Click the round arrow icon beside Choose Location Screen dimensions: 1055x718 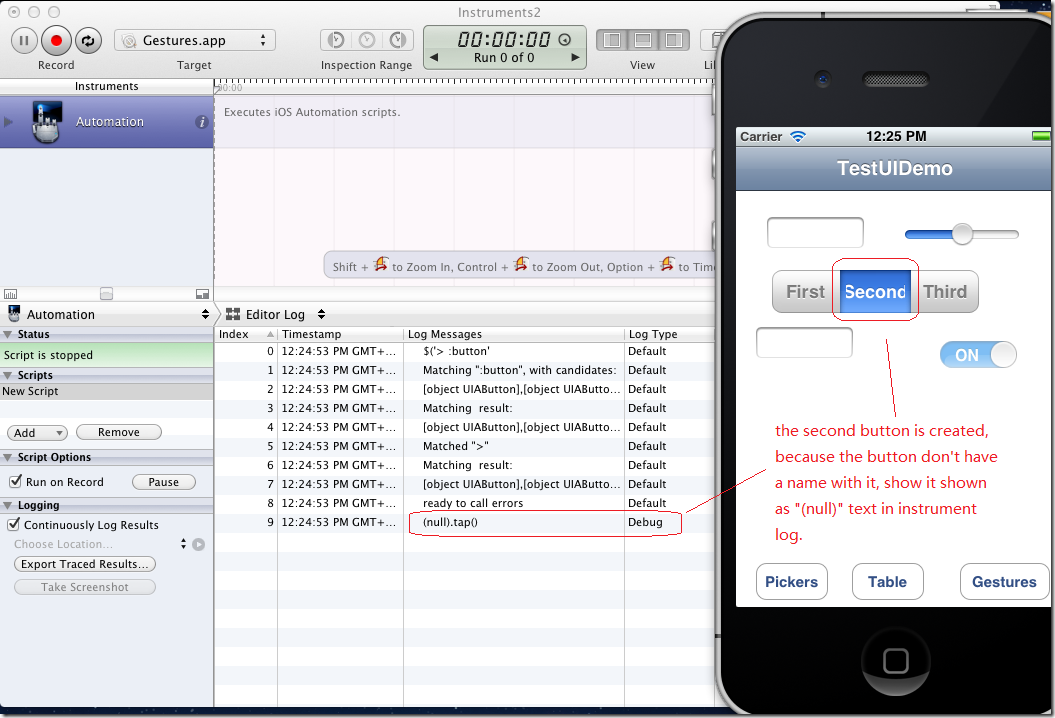198,544
